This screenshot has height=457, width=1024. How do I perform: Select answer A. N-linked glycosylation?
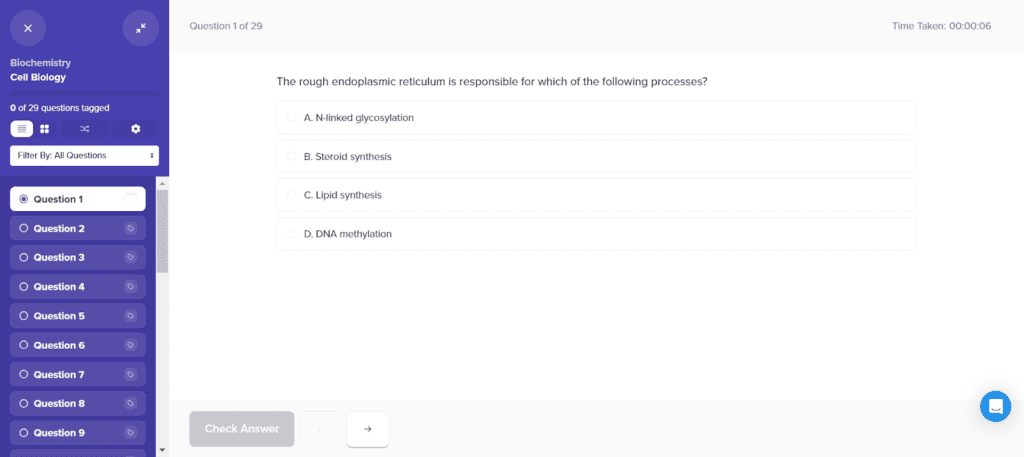coord(596,118)
